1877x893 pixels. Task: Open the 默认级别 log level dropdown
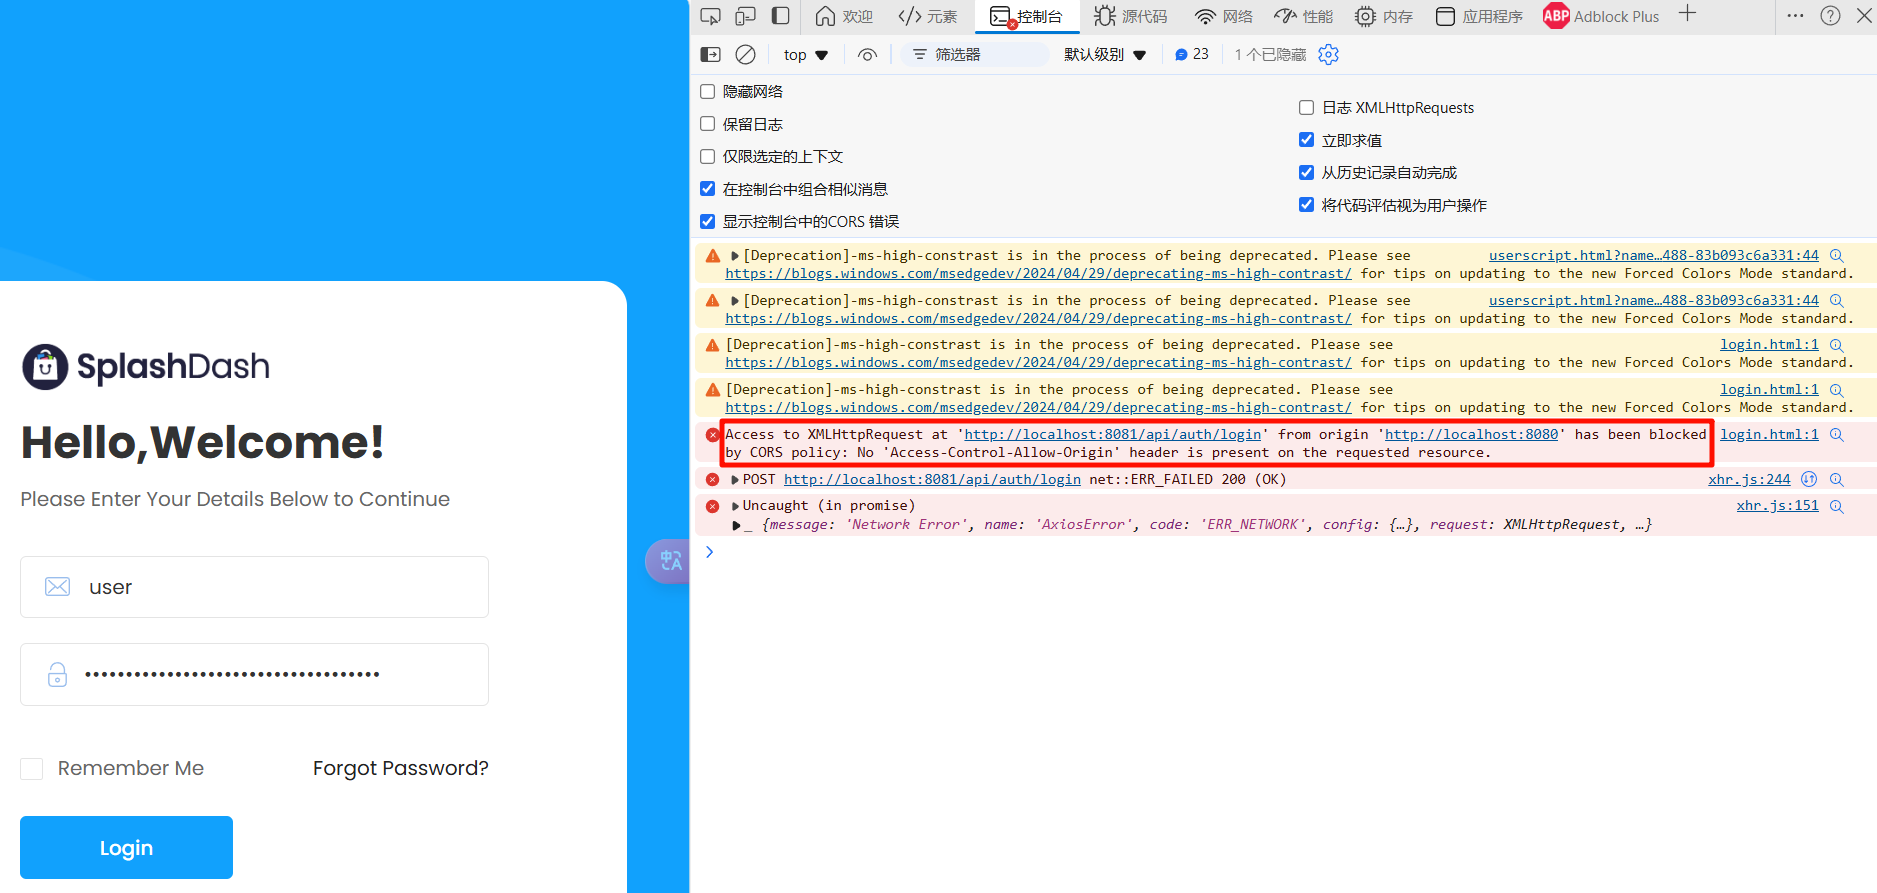1105,55
